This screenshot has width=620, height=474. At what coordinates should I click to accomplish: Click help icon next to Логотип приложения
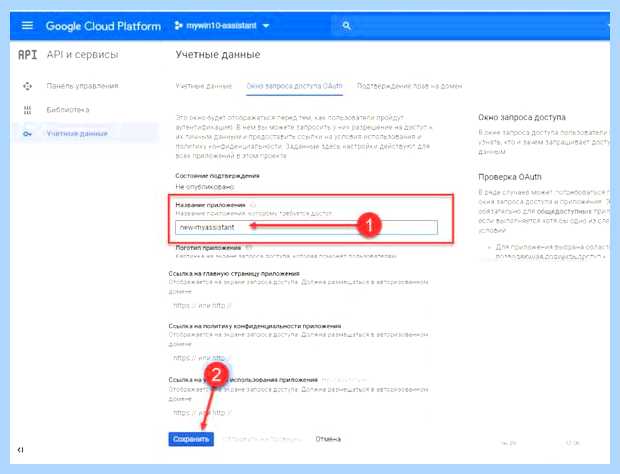[x=248, y=247]
